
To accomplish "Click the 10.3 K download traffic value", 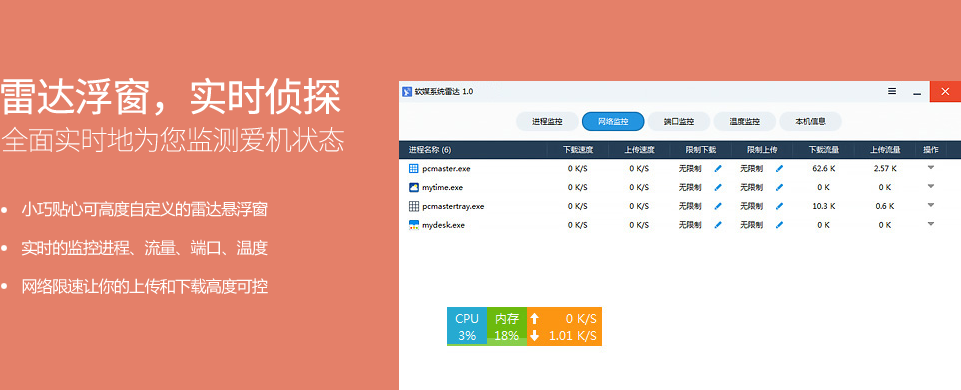I will [x=823, y=206].
